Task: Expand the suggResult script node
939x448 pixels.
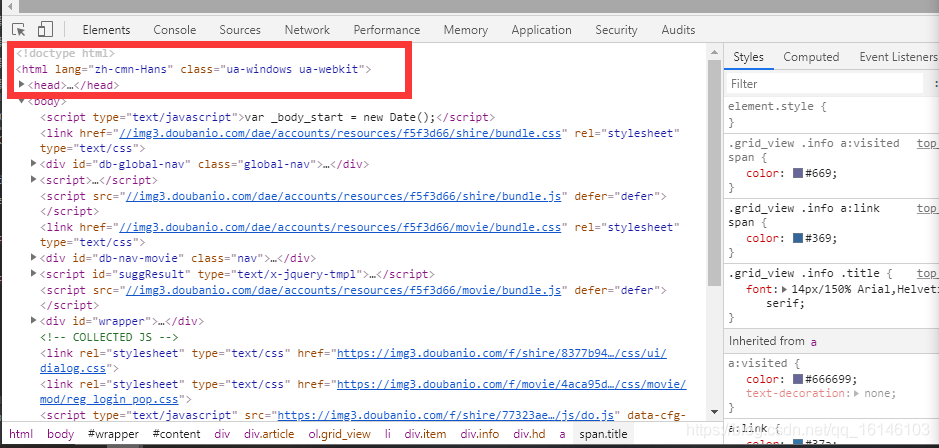Action: click(34, 273)
